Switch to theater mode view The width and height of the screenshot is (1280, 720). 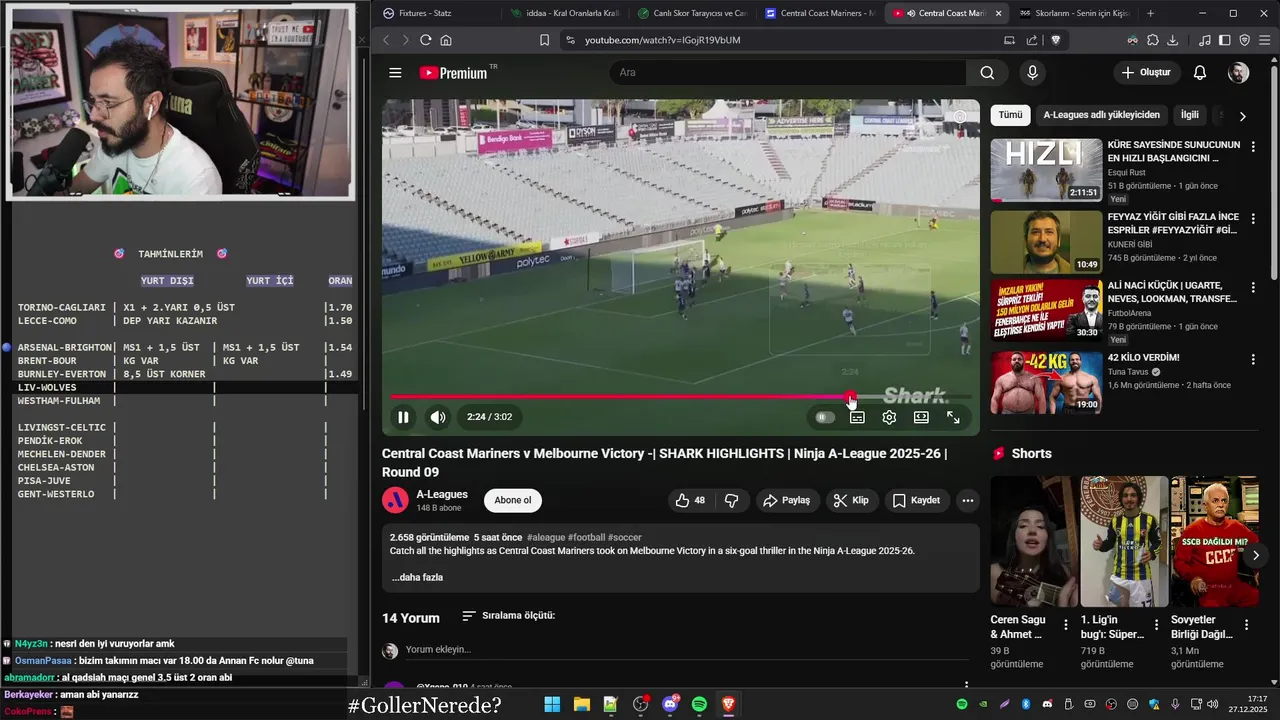coord(921,417)
